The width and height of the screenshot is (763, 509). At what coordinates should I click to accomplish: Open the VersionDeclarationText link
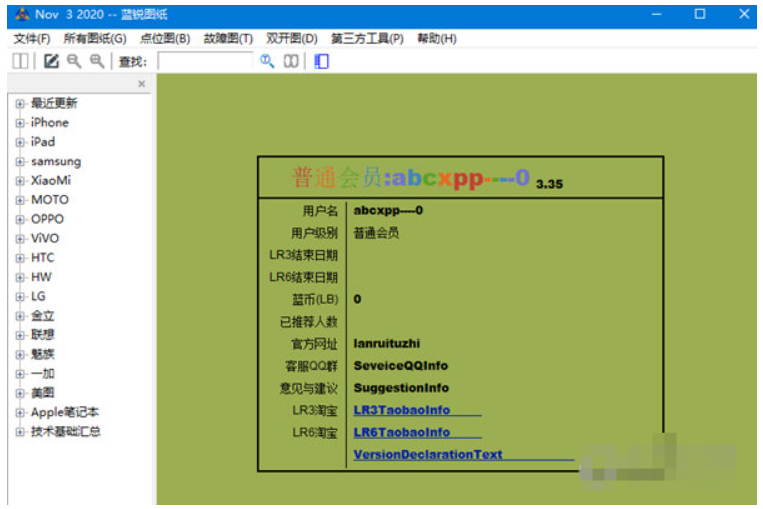pos(428,454)
